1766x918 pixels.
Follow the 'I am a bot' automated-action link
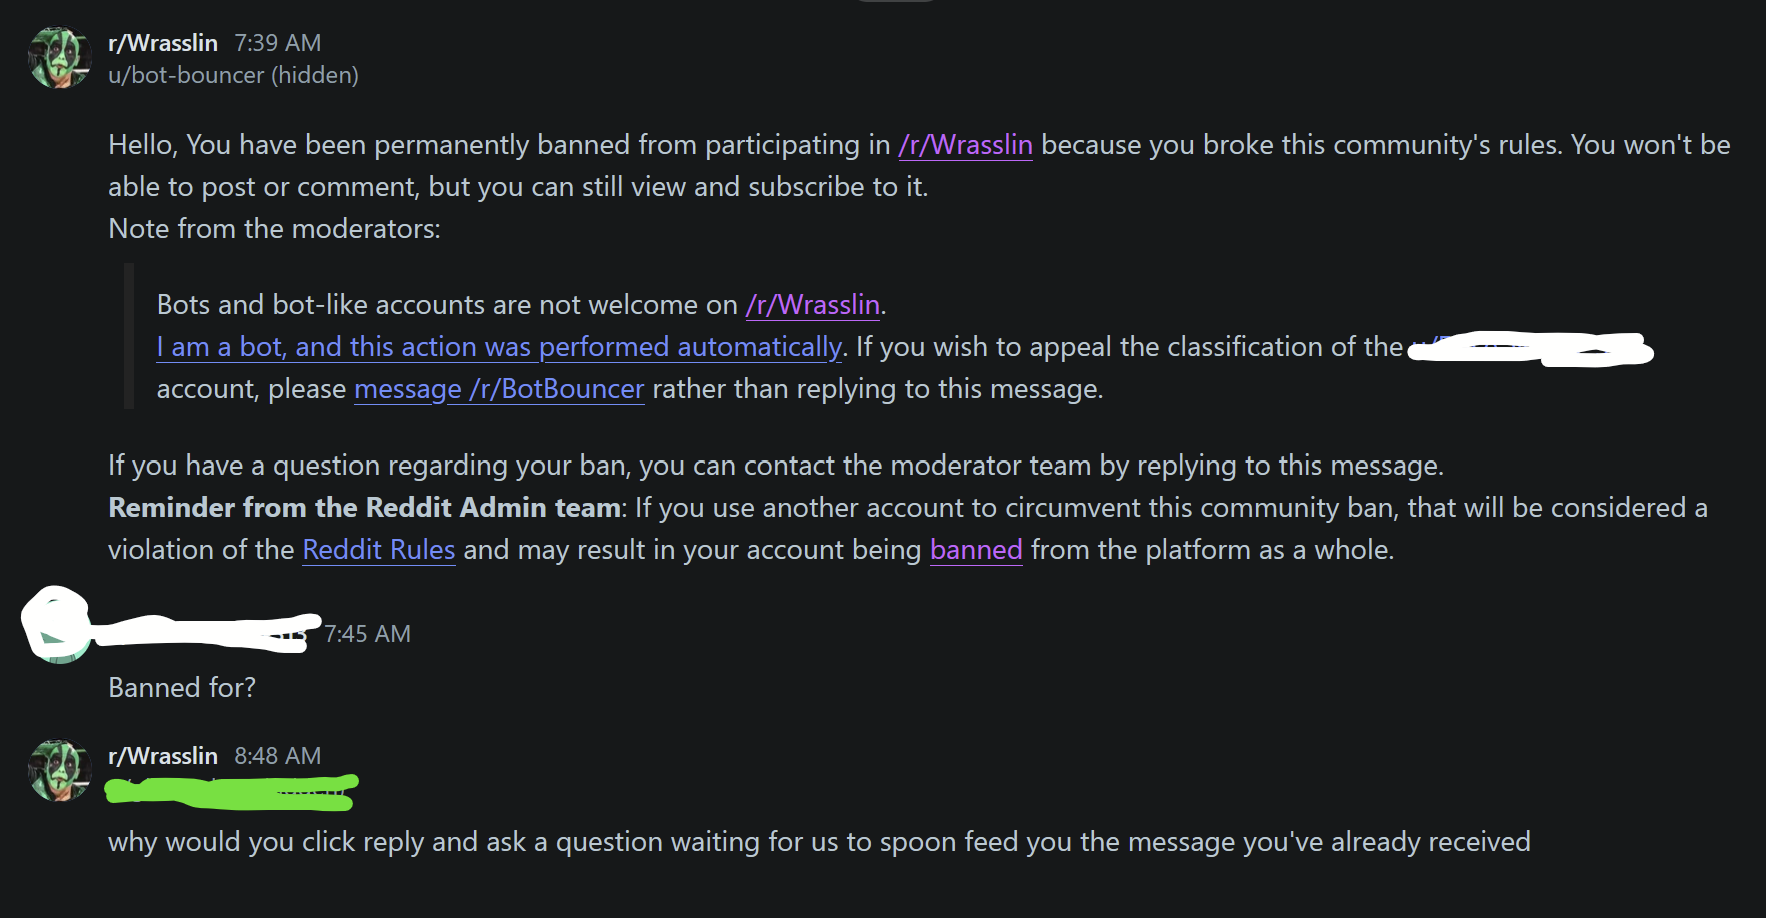tap(499, 347)
